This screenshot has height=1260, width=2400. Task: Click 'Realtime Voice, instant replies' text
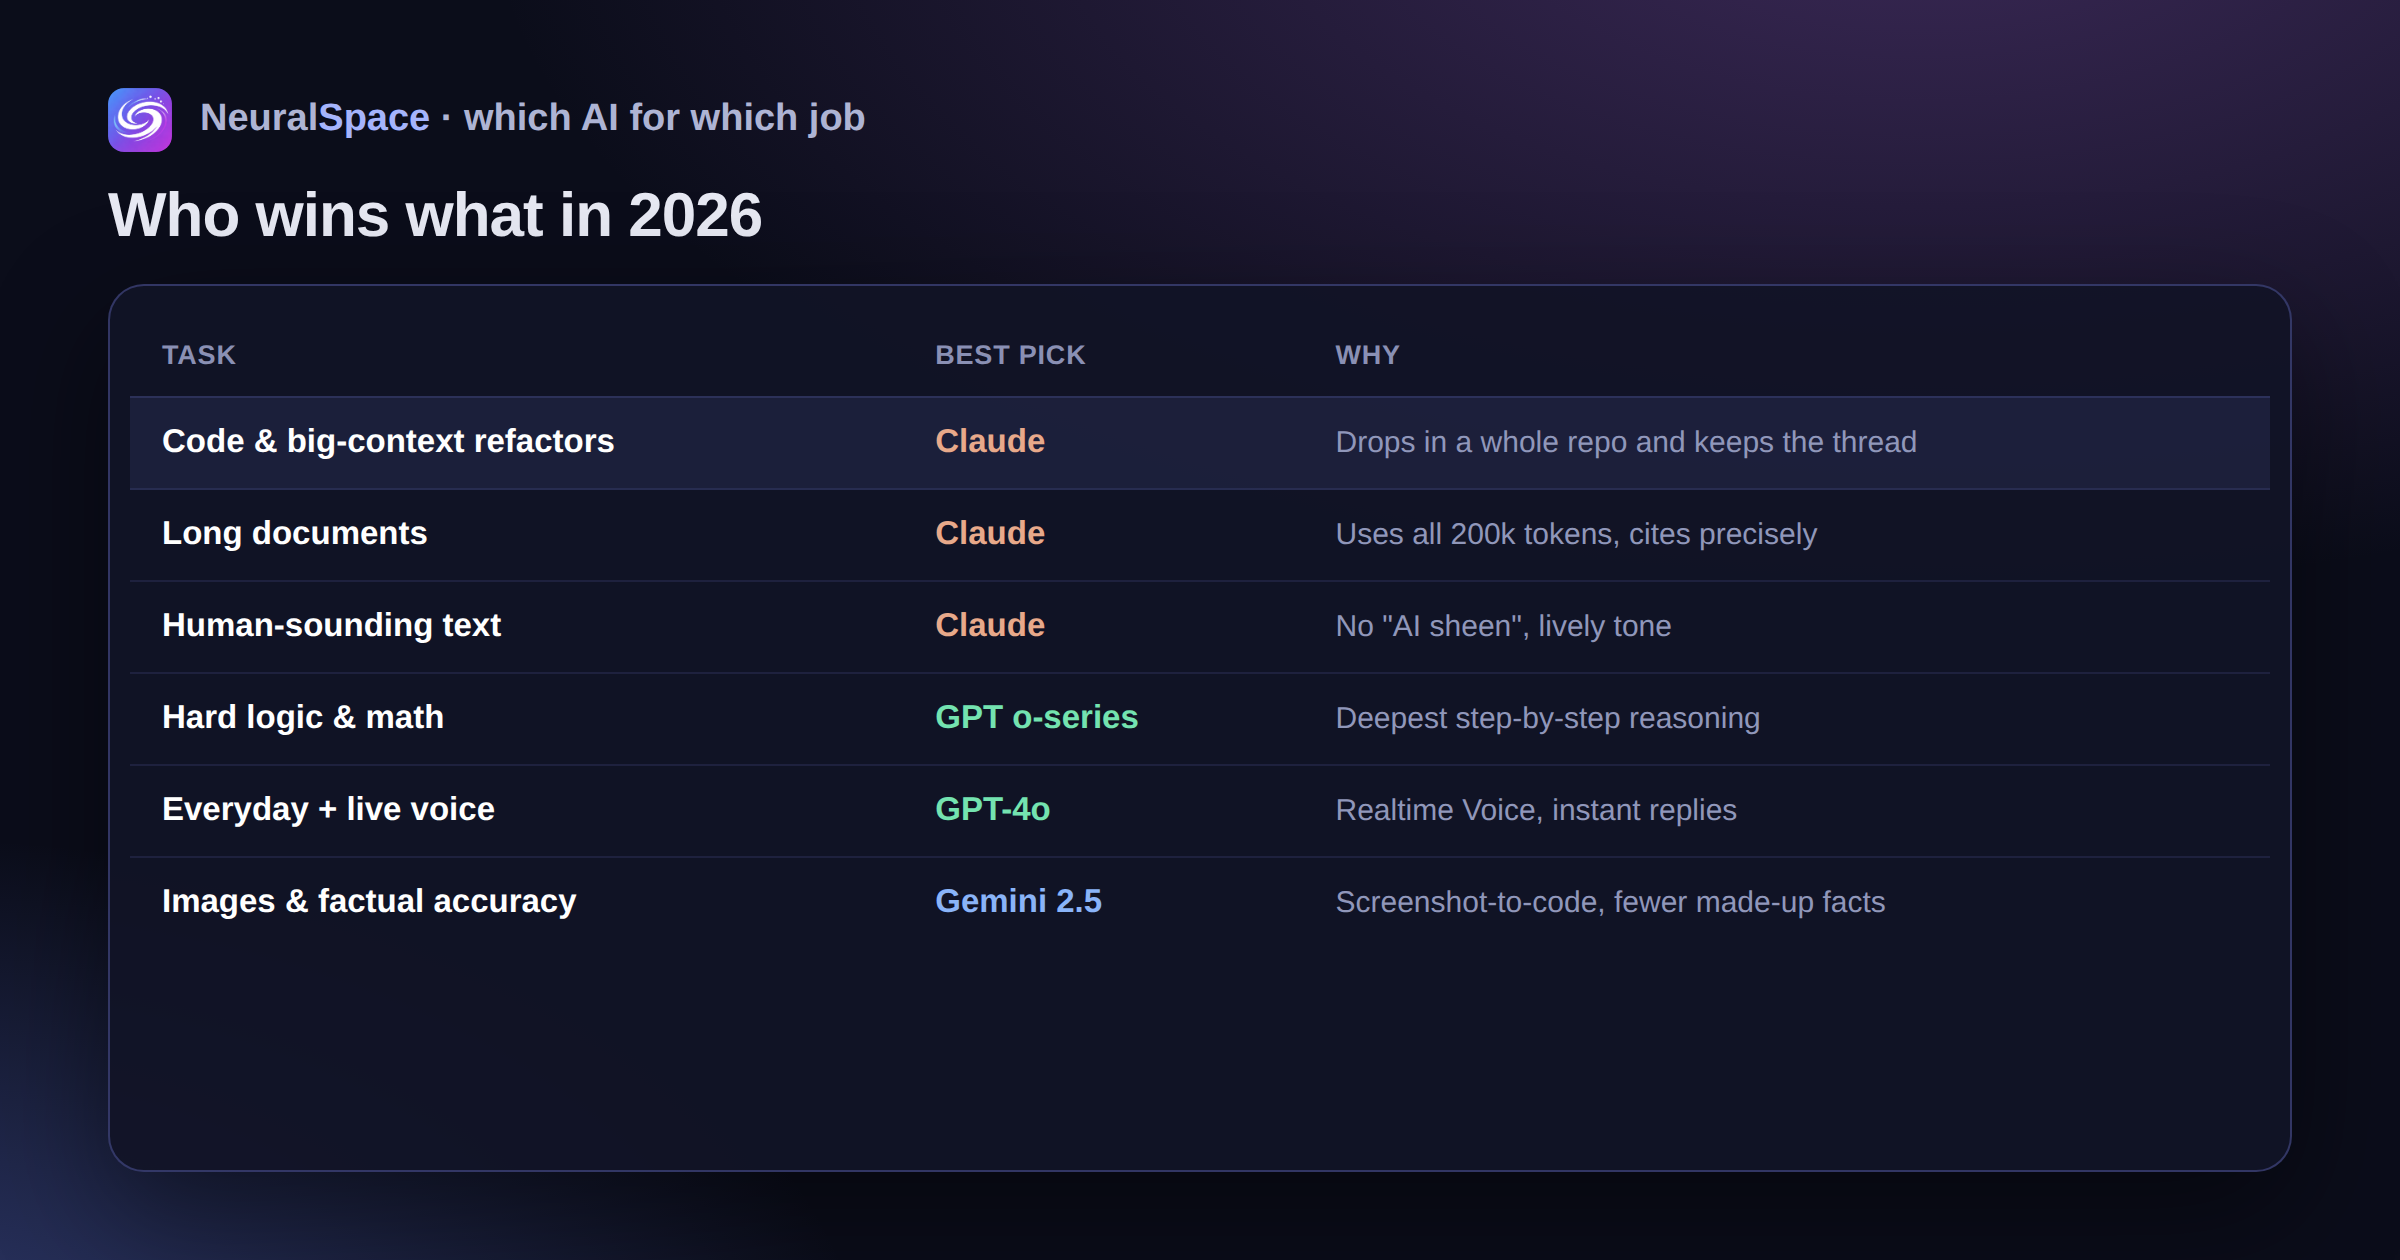click(1536, 810)
